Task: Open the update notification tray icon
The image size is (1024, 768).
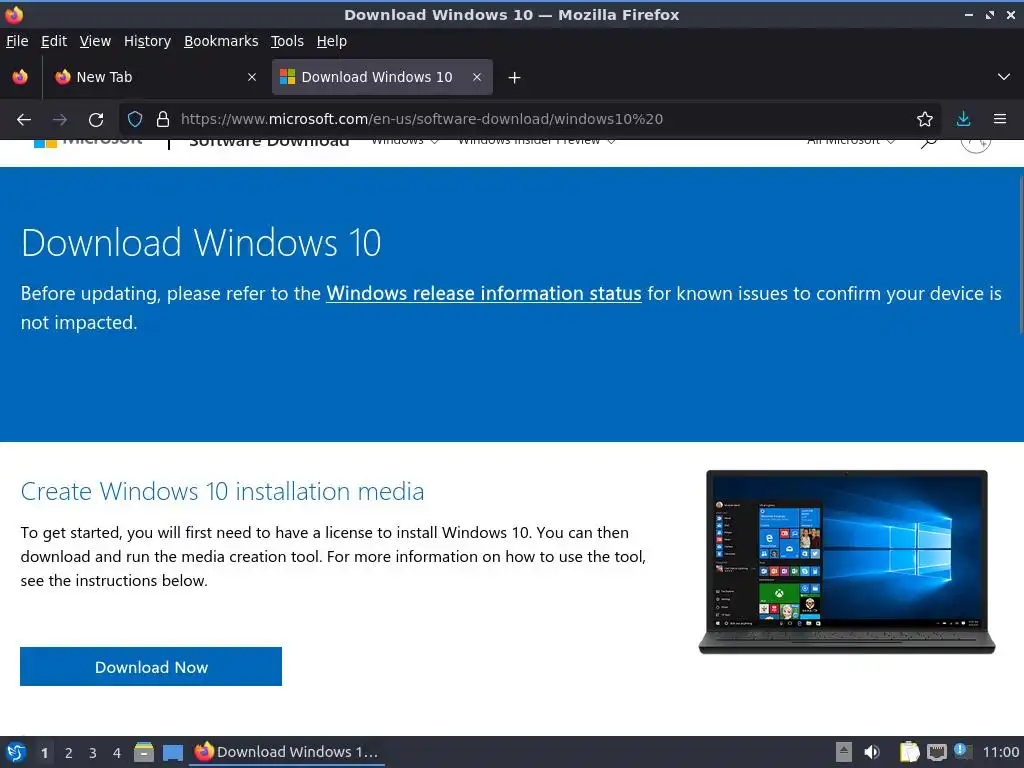Action: tap(963, 751)
